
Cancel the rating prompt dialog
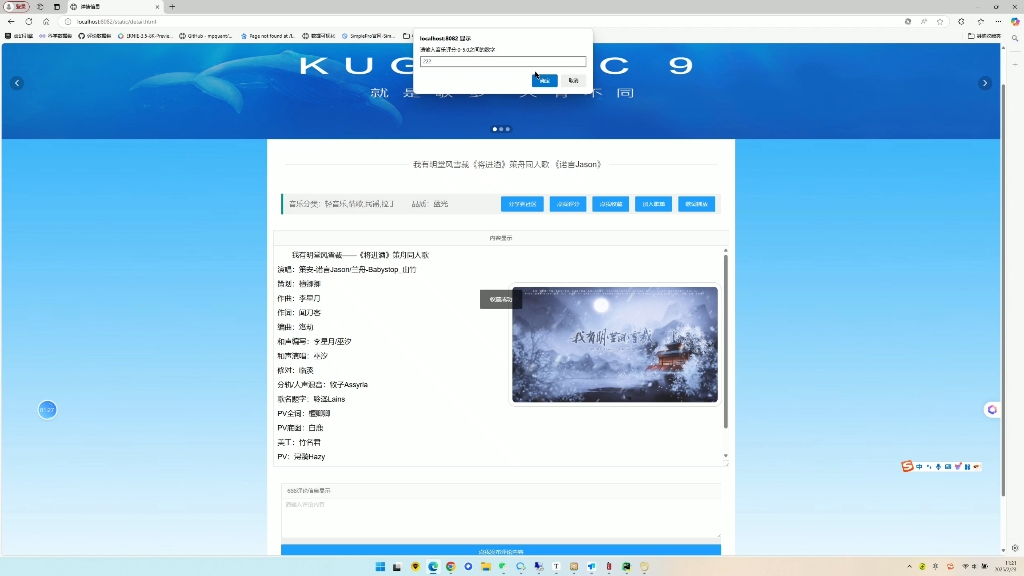pos(573,80)
